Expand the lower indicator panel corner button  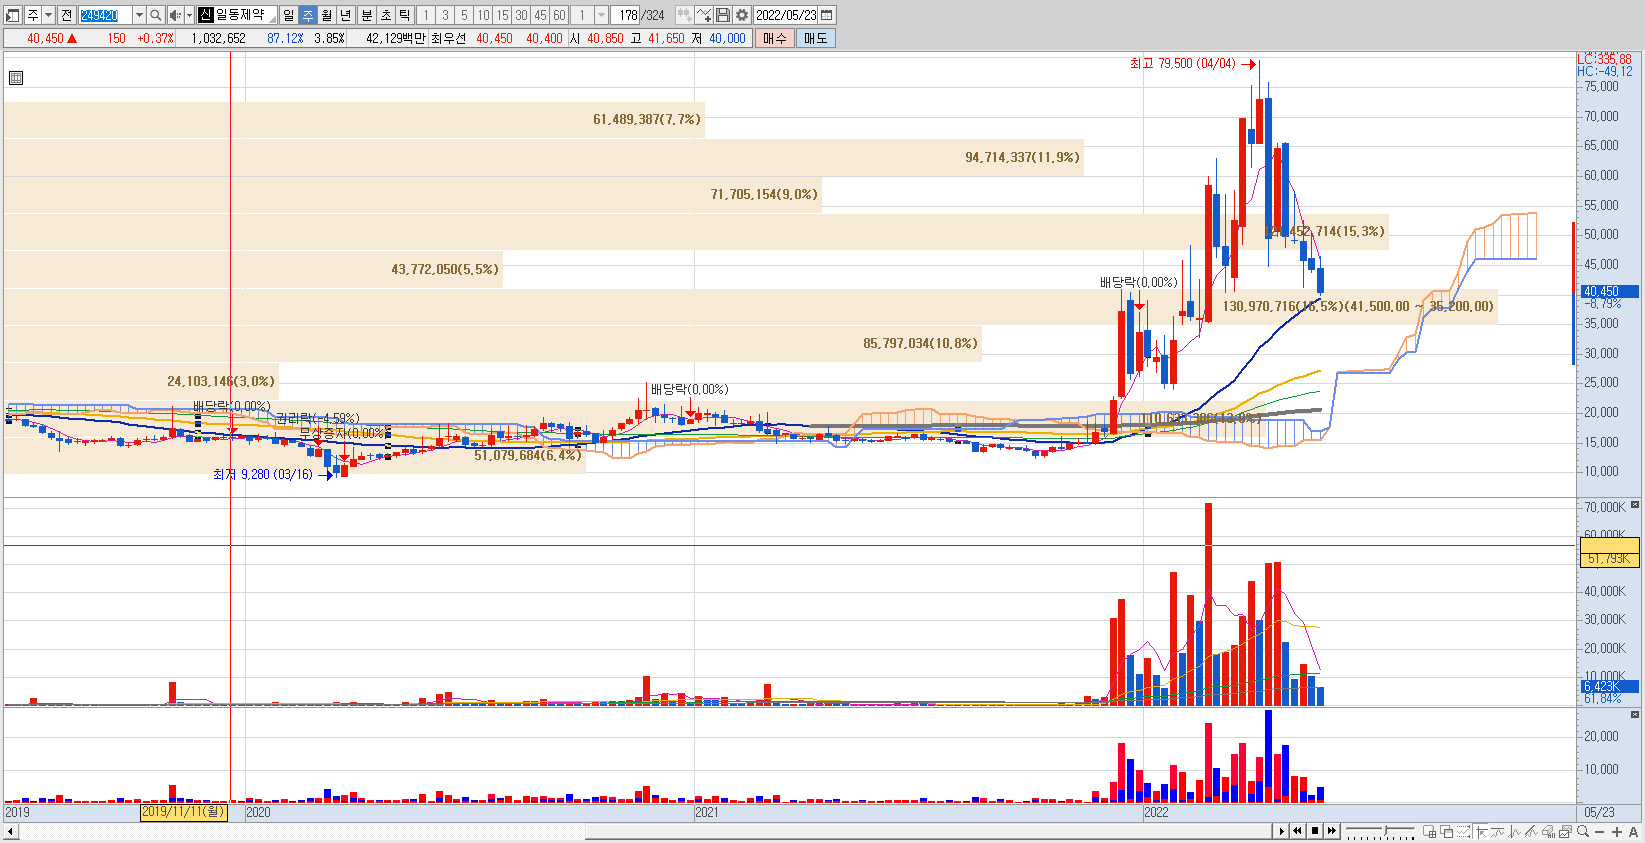(1635, 714)
